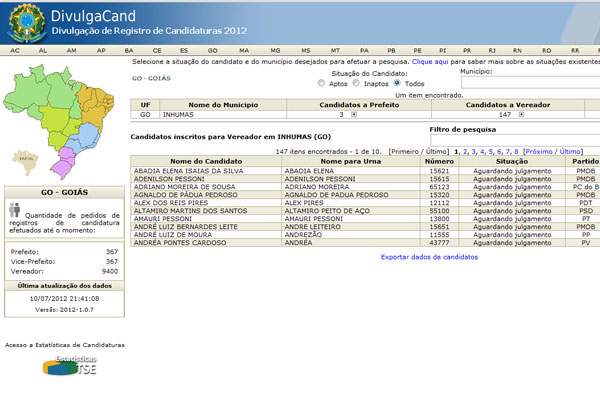Click the Município input field

point(530,82)
